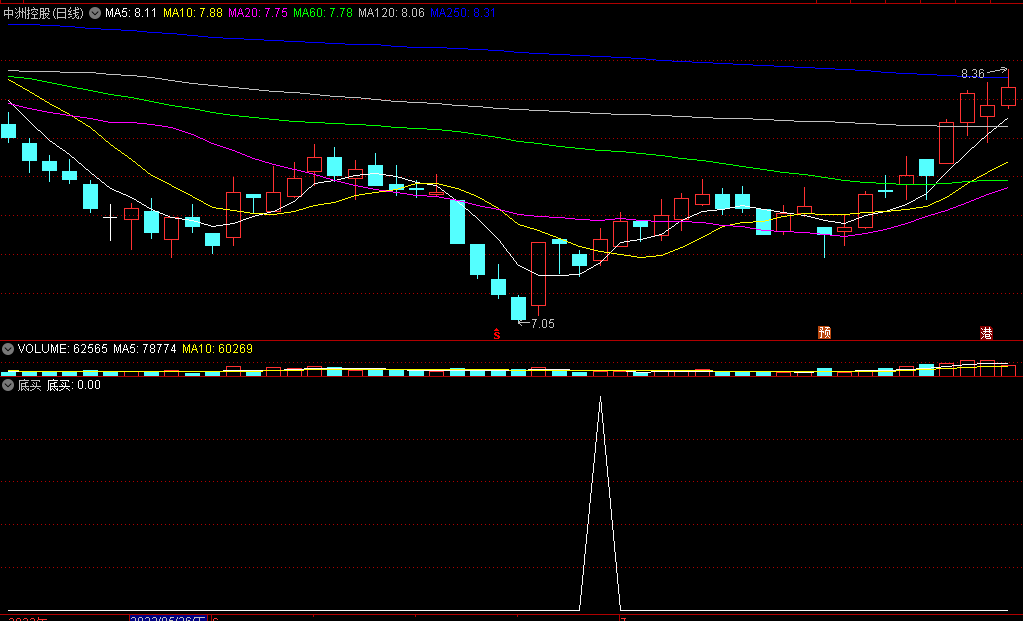Screen dimensions: 1023x621
Task: Click the yellow MA10: 7.88 label
Action: tap(192, 12)
